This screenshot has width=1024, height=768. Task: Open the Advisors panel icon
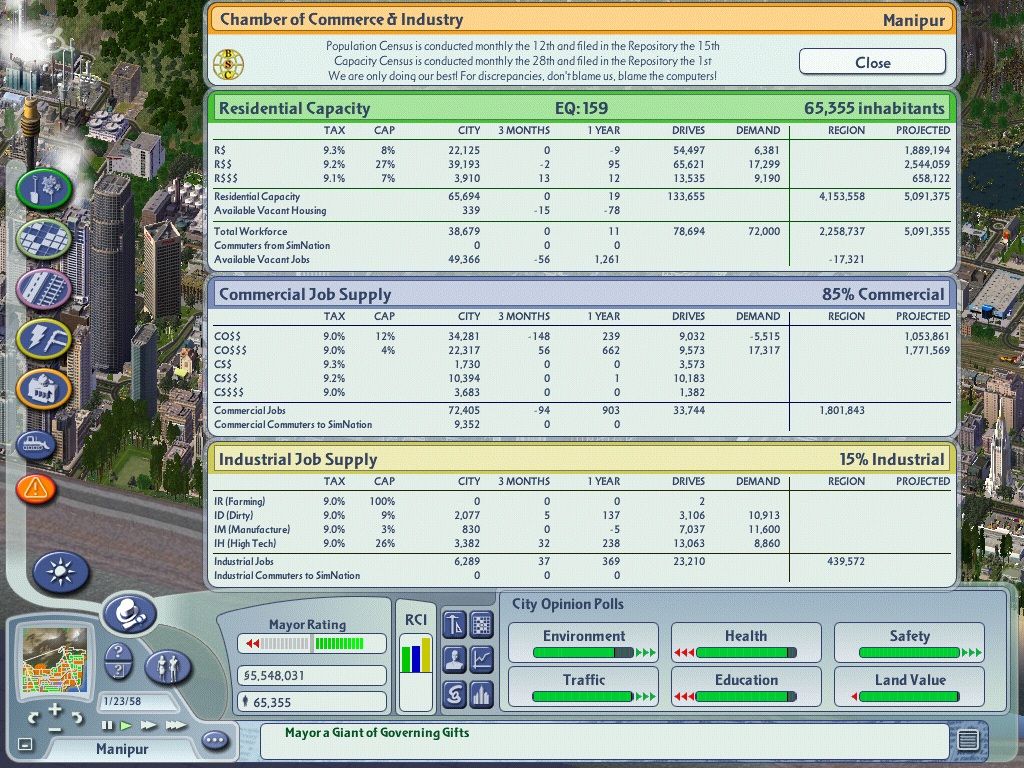(x=454, y=659)
